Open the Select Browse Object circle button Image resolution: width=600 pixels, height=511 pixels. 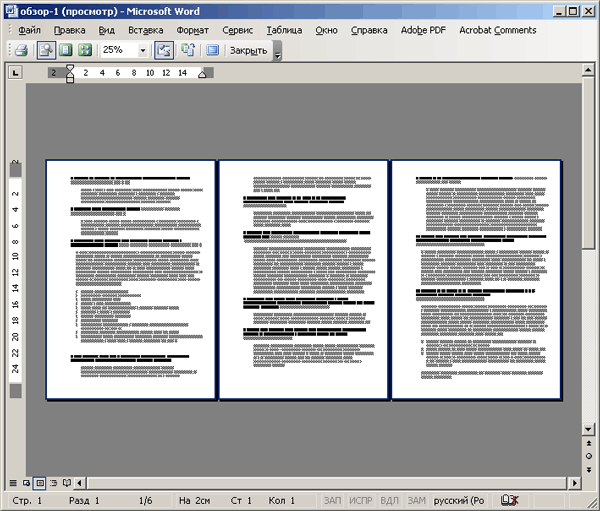tap(589, 456)
